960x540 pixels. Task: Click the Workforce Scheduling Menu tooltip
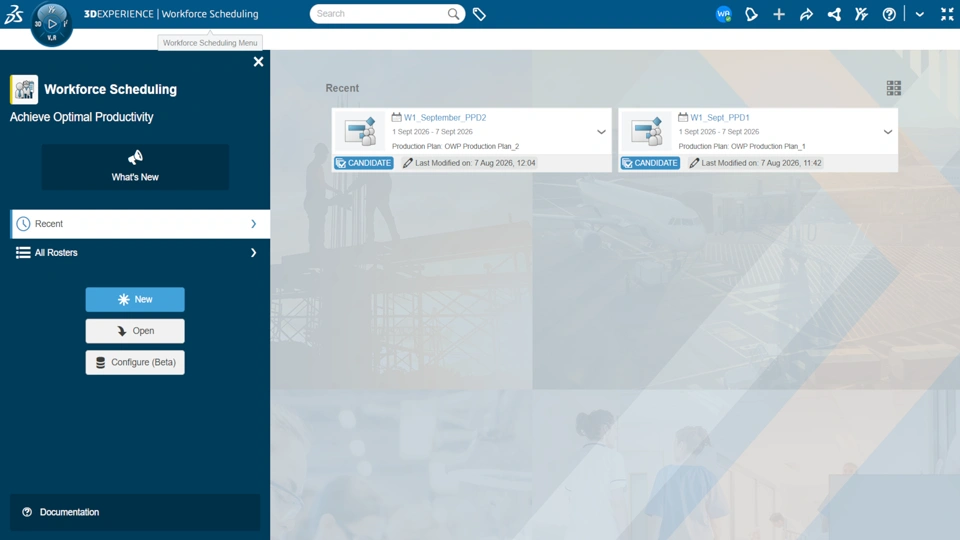coord(210,43)
